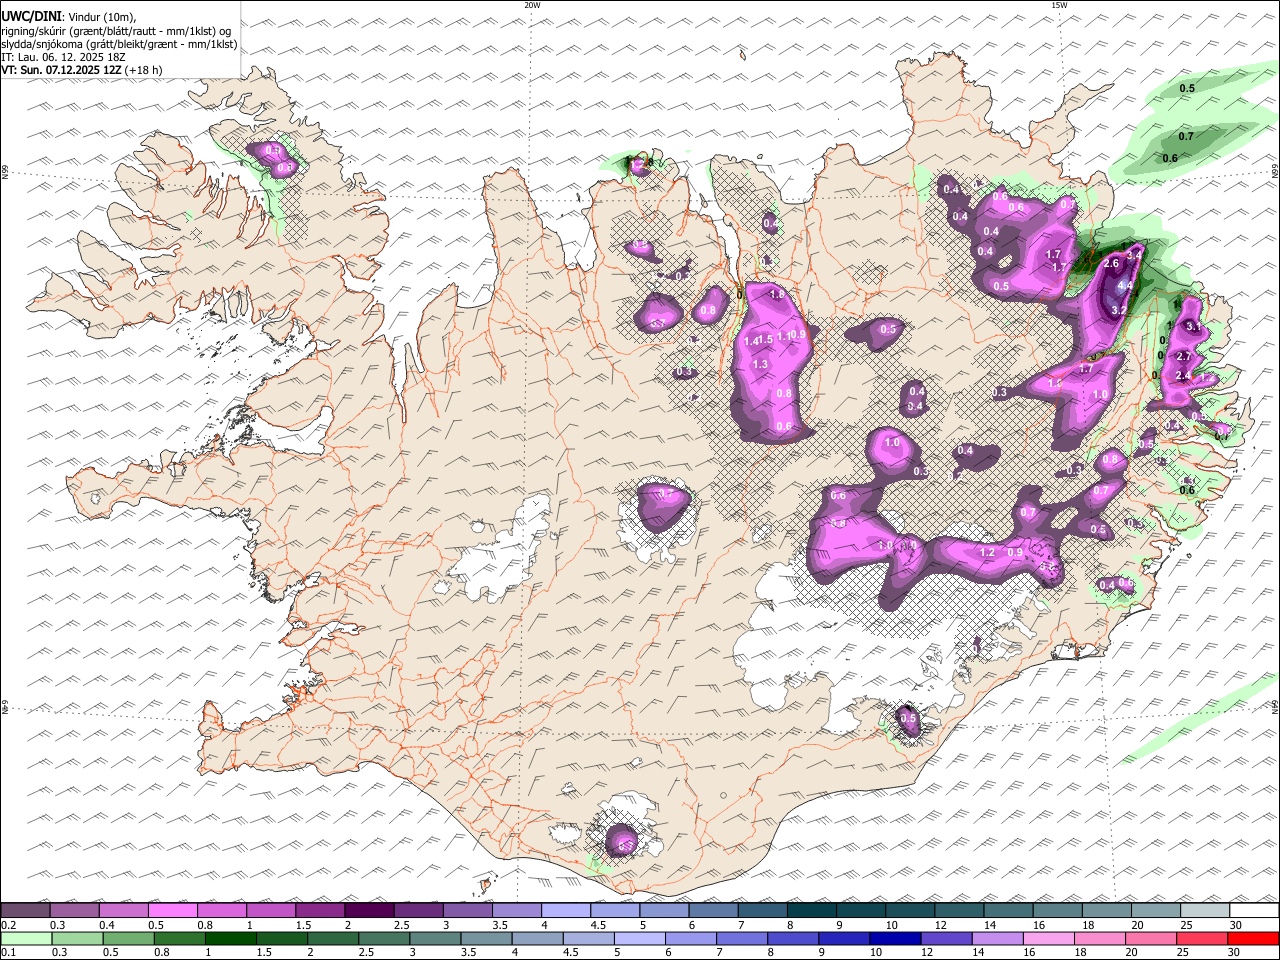Click the 3.1 value near the east coast

1192,327
